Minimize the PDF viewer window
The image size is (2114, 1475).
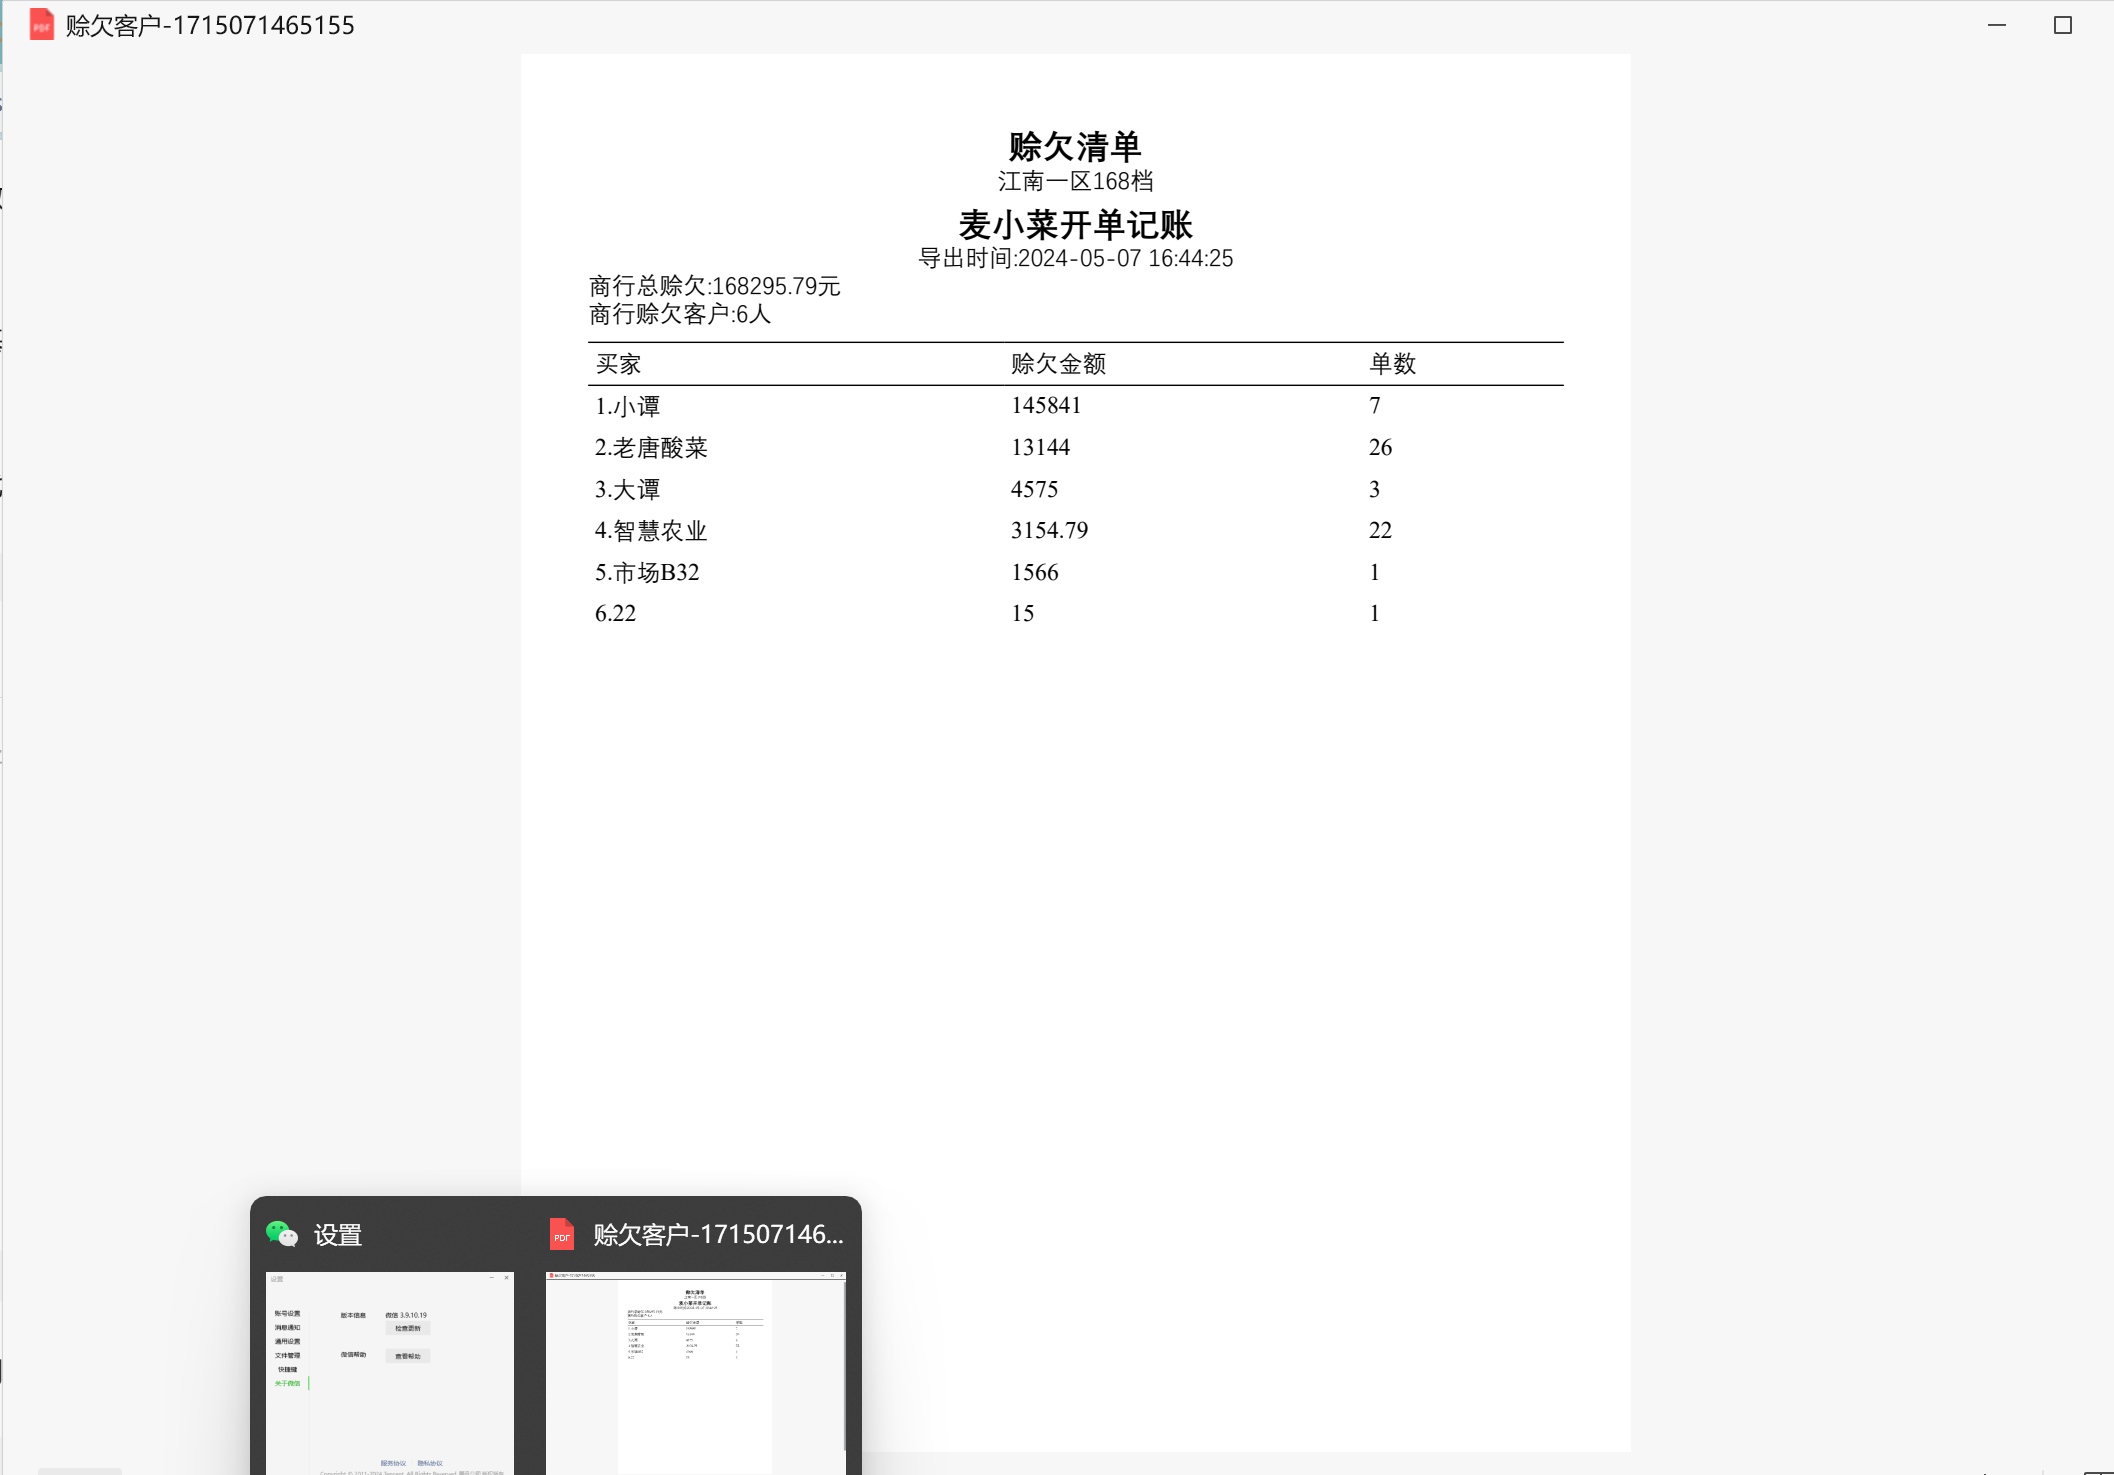pos(1996,25)
